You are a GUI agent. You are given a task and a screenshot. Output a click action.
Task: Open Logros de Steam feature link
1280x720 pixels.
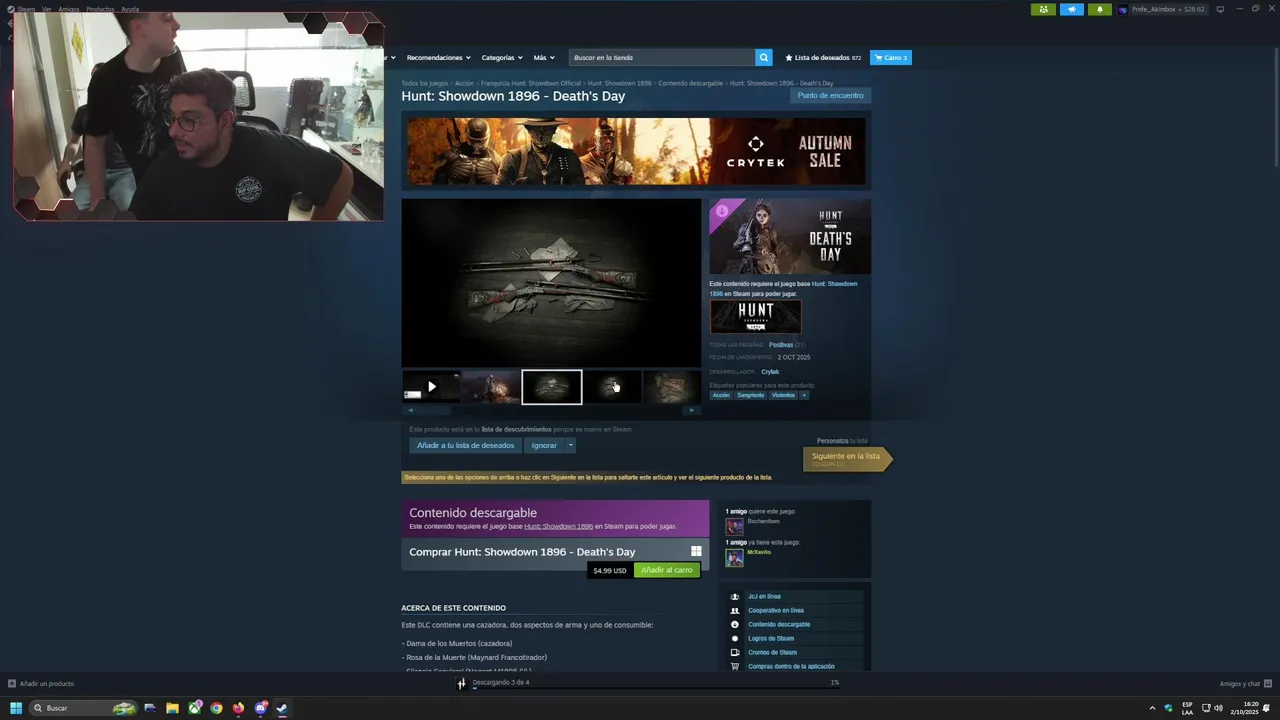[x=771, y=638]
